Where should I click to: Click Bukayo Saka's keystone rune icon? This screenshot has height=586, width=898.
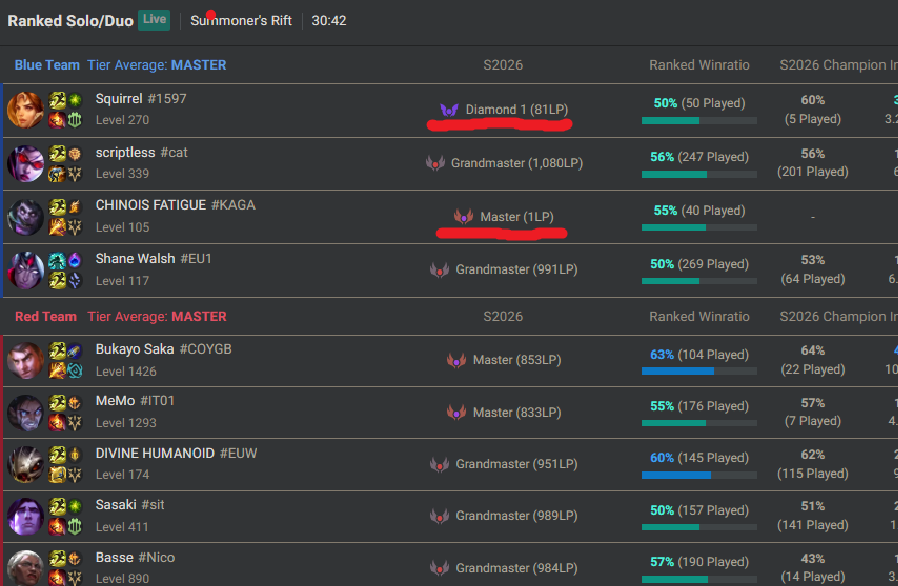click(x=75, y=351)
